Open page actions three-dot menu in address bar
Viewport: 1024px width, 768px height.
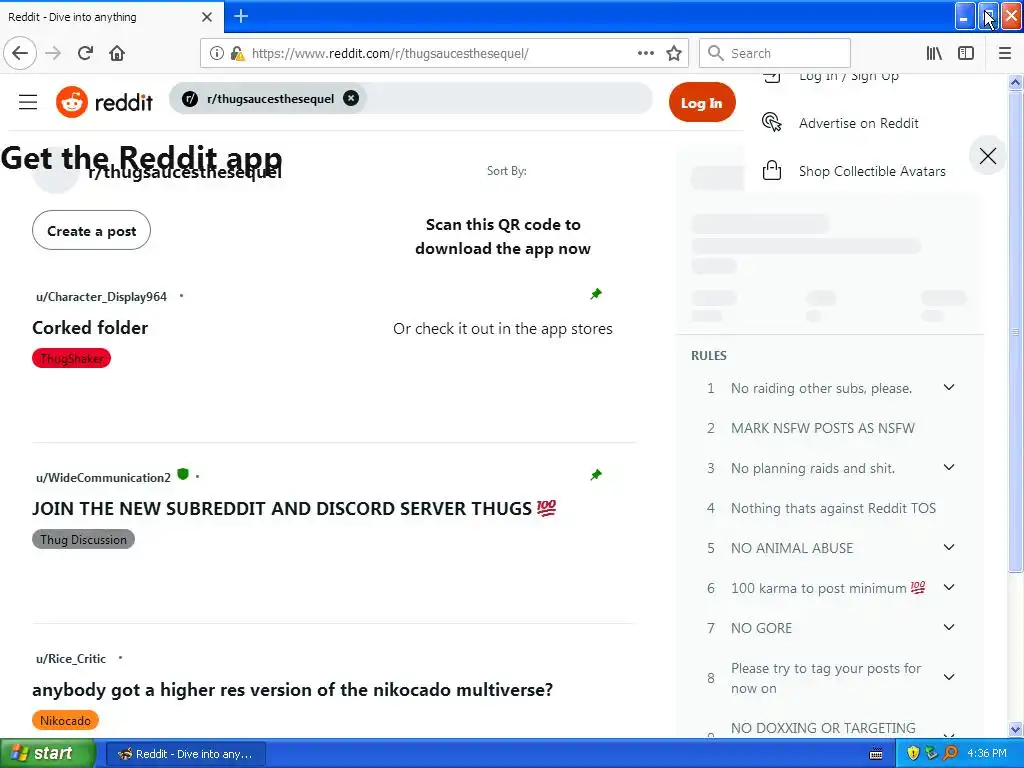[645, 53]
